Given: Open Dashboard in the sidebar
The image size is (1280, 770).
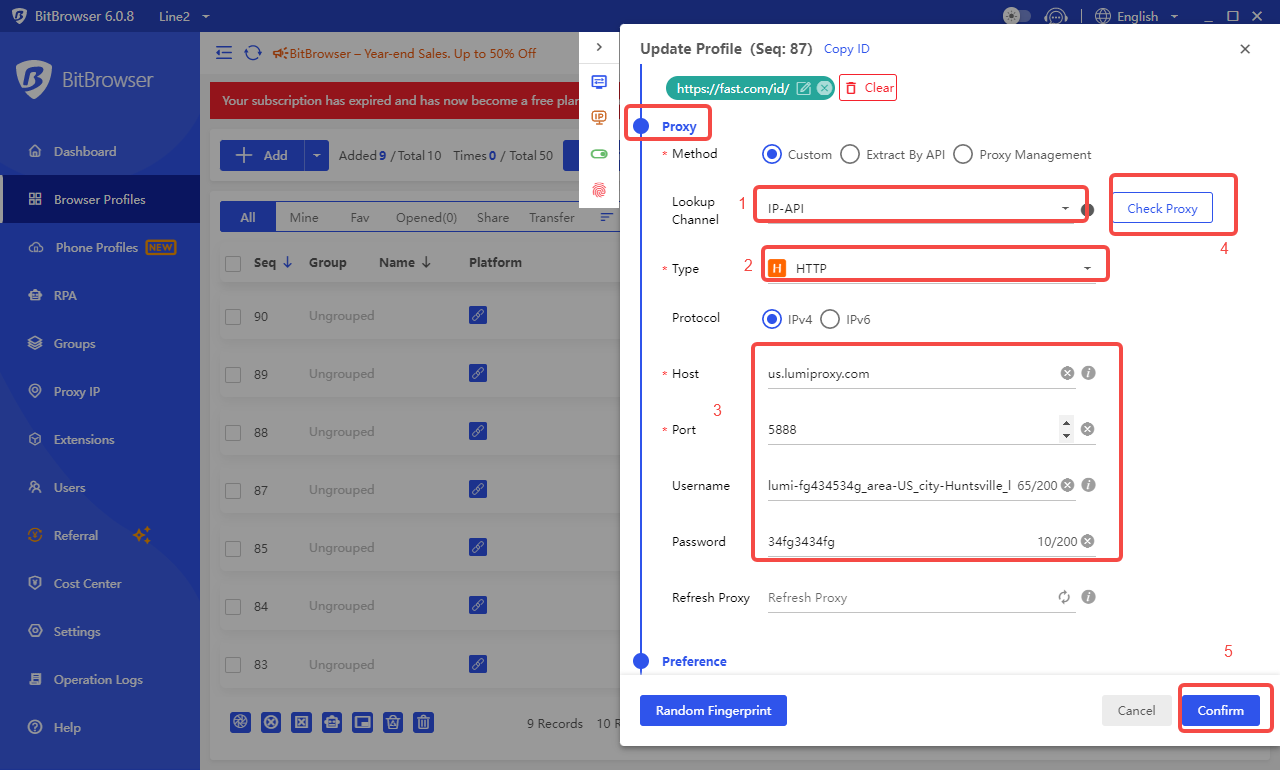Looking at the screenshot, I should point(100,152).
